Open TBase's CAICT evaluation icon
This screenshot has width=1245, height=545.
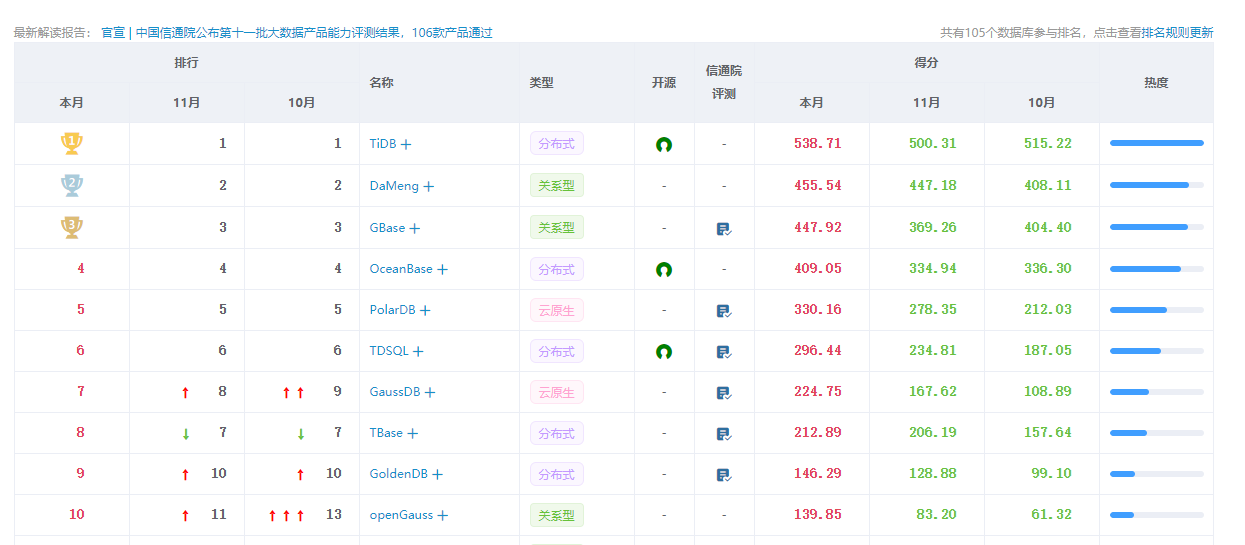(724, 434)
